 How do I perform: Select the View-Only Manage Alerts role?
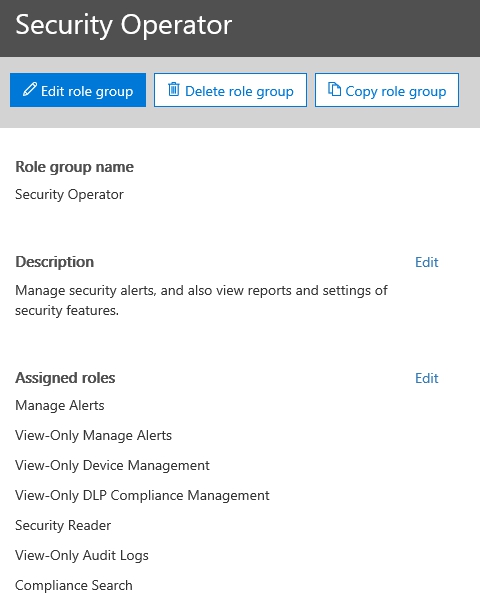pyautogui.click(x=93, y=436)
